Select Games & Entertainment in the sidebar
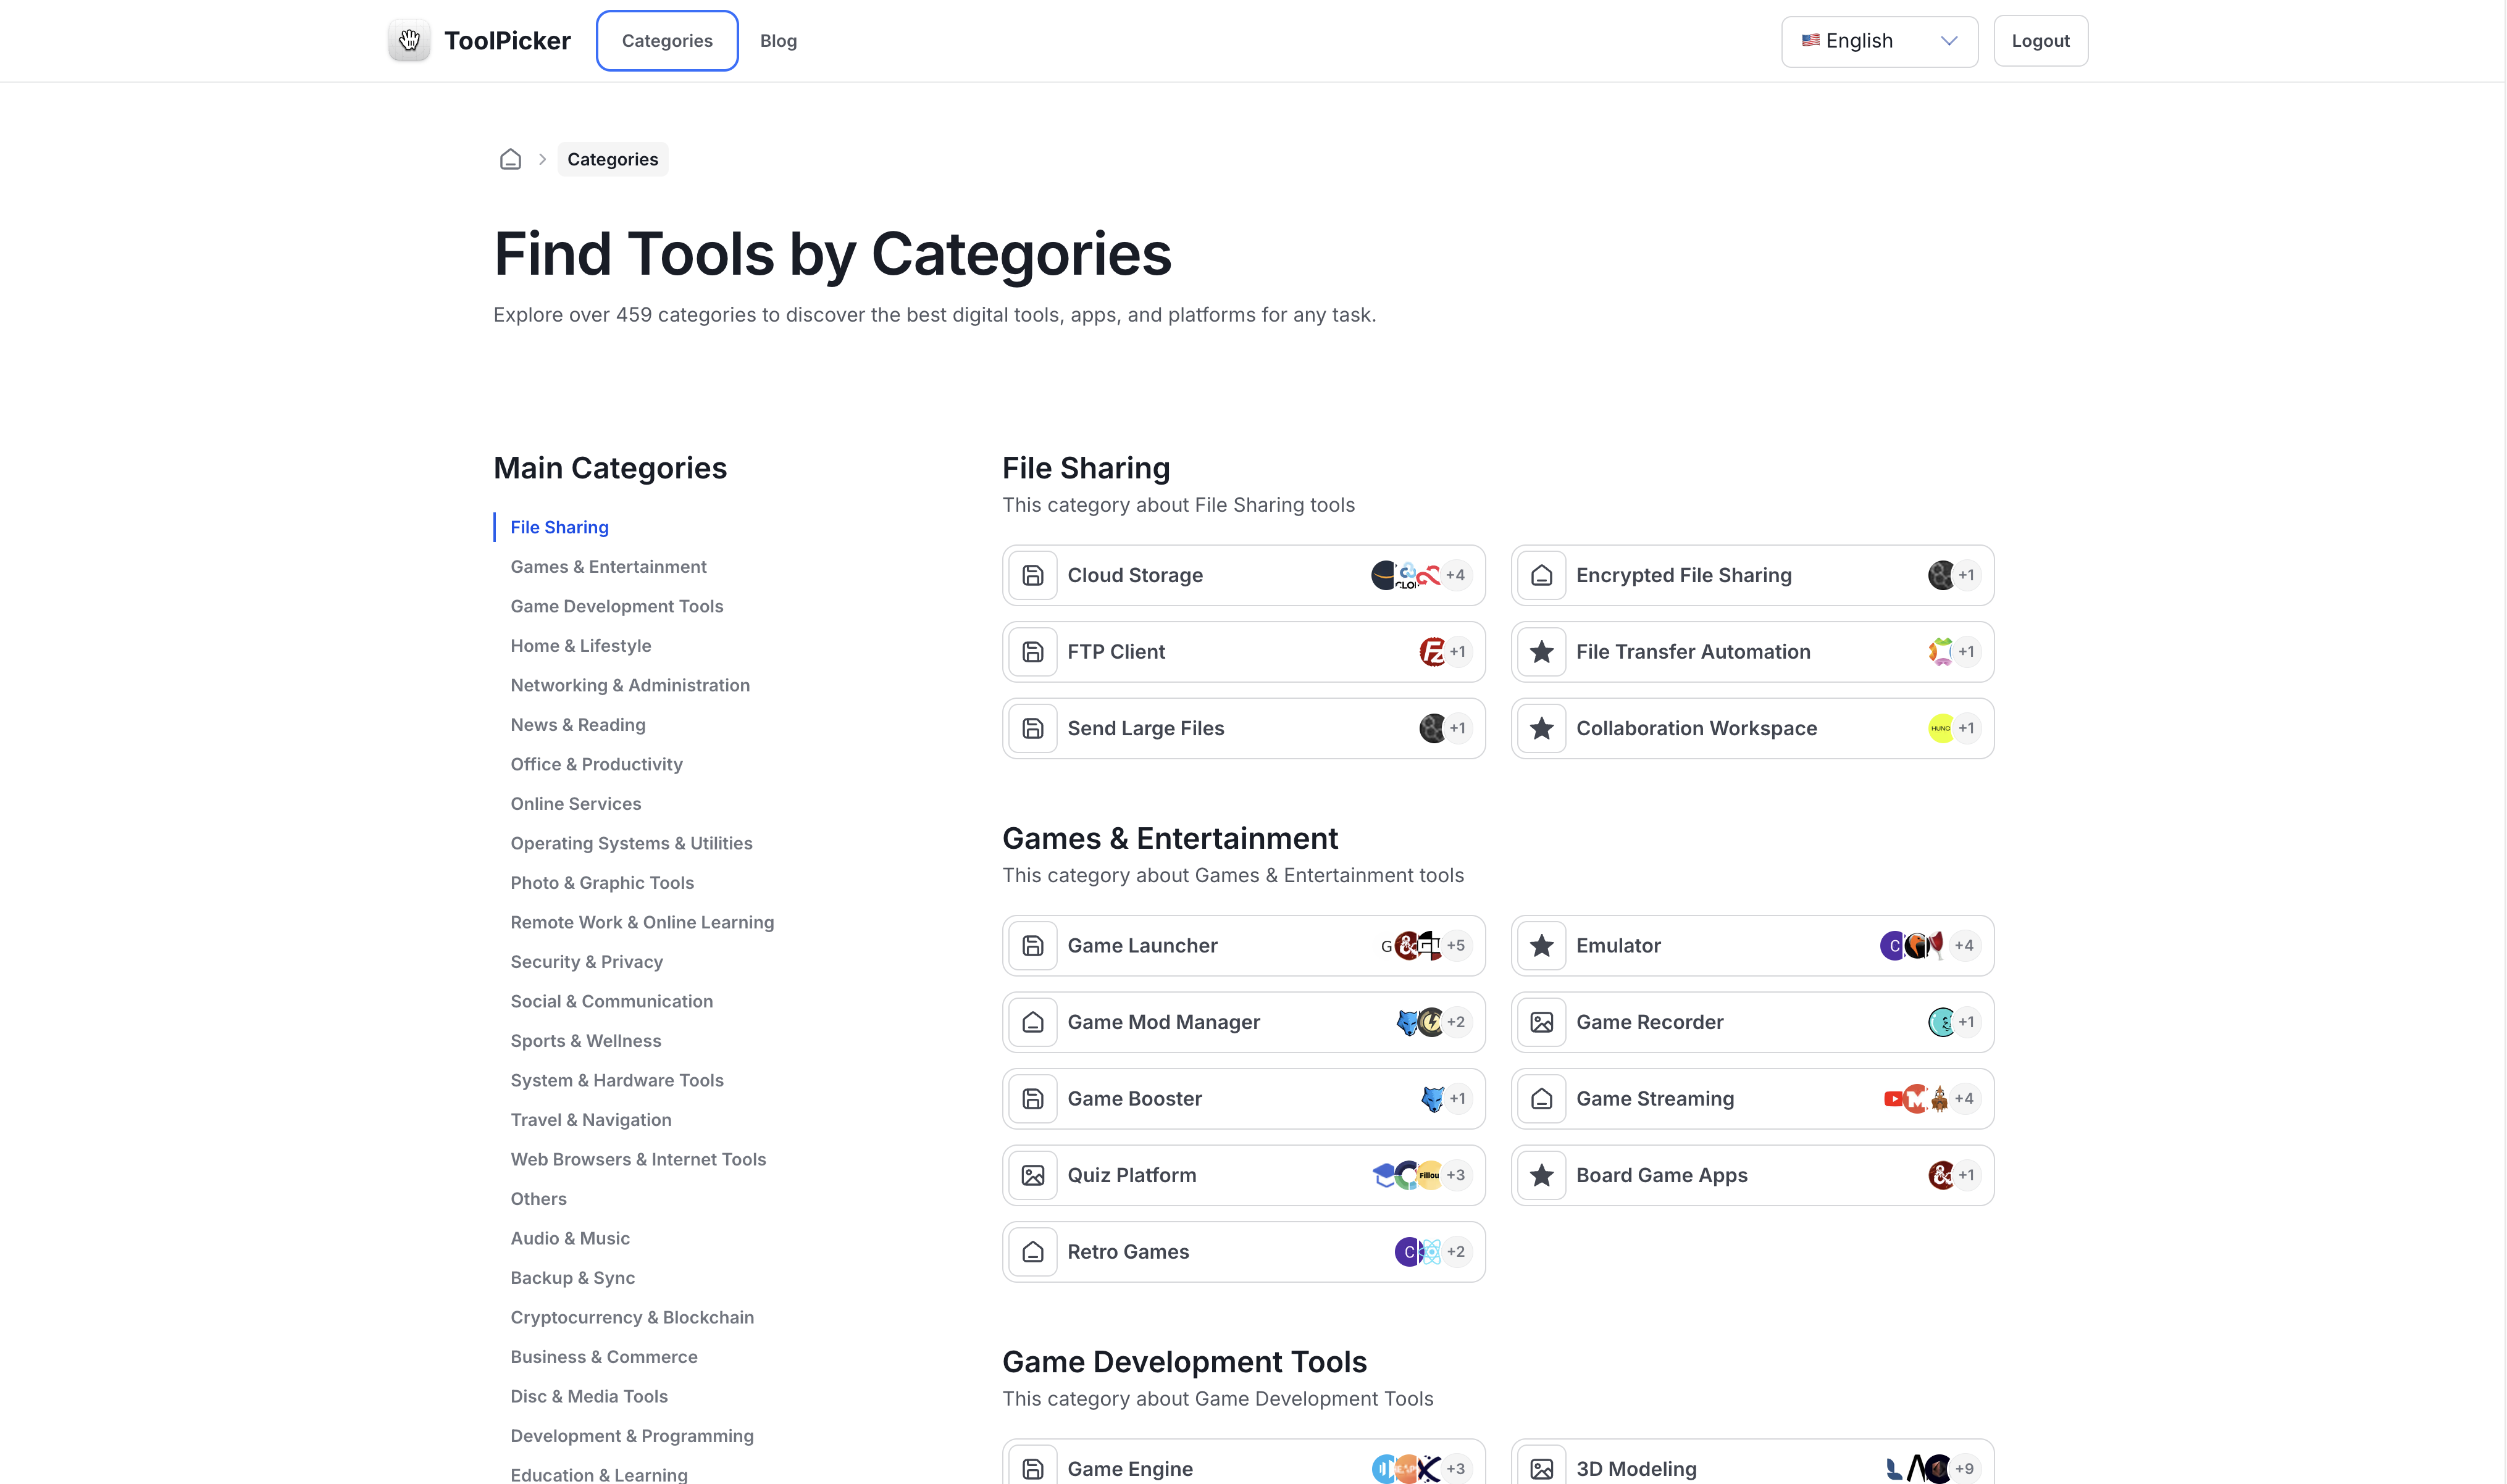This screenshot has height=1484, width=2507. (x=608, y=566)
